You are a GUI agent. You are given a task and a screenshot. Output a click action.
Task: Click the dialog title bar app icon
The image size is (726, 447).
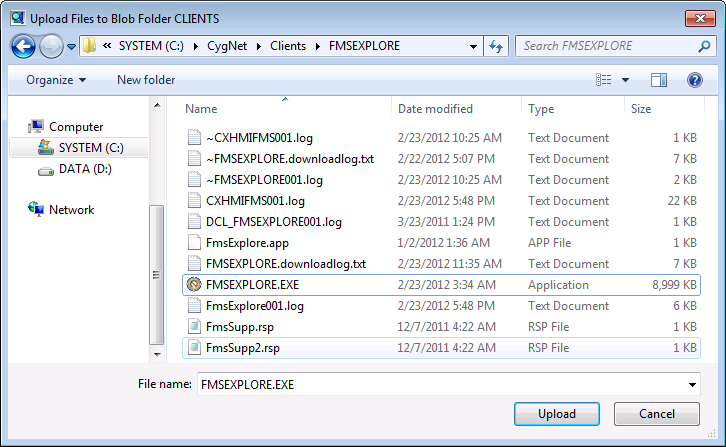pyautogui.click(x=18, y=18)
